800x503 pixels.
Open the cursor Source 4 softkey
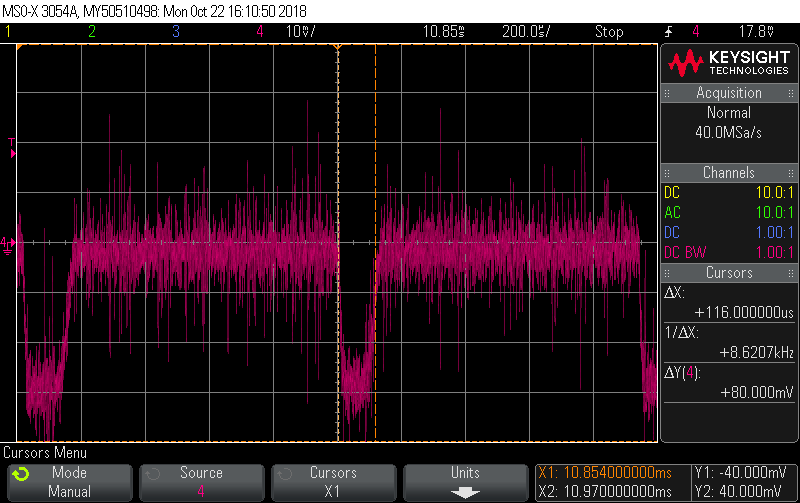202,483
